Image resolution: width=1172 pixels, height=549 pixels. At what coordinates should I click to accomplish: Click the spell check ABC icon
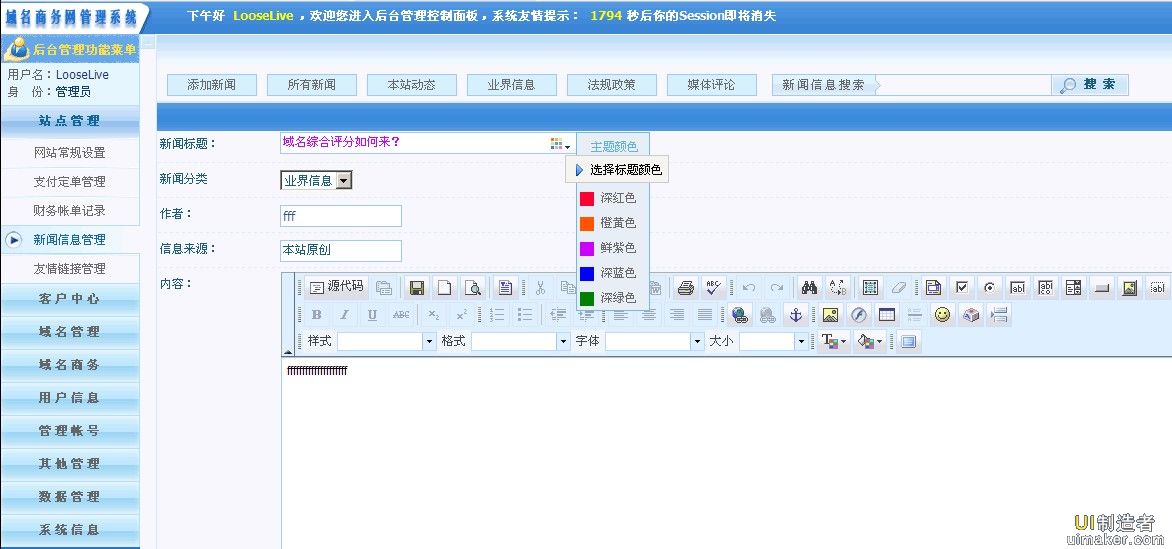click(x=713, y=288)
